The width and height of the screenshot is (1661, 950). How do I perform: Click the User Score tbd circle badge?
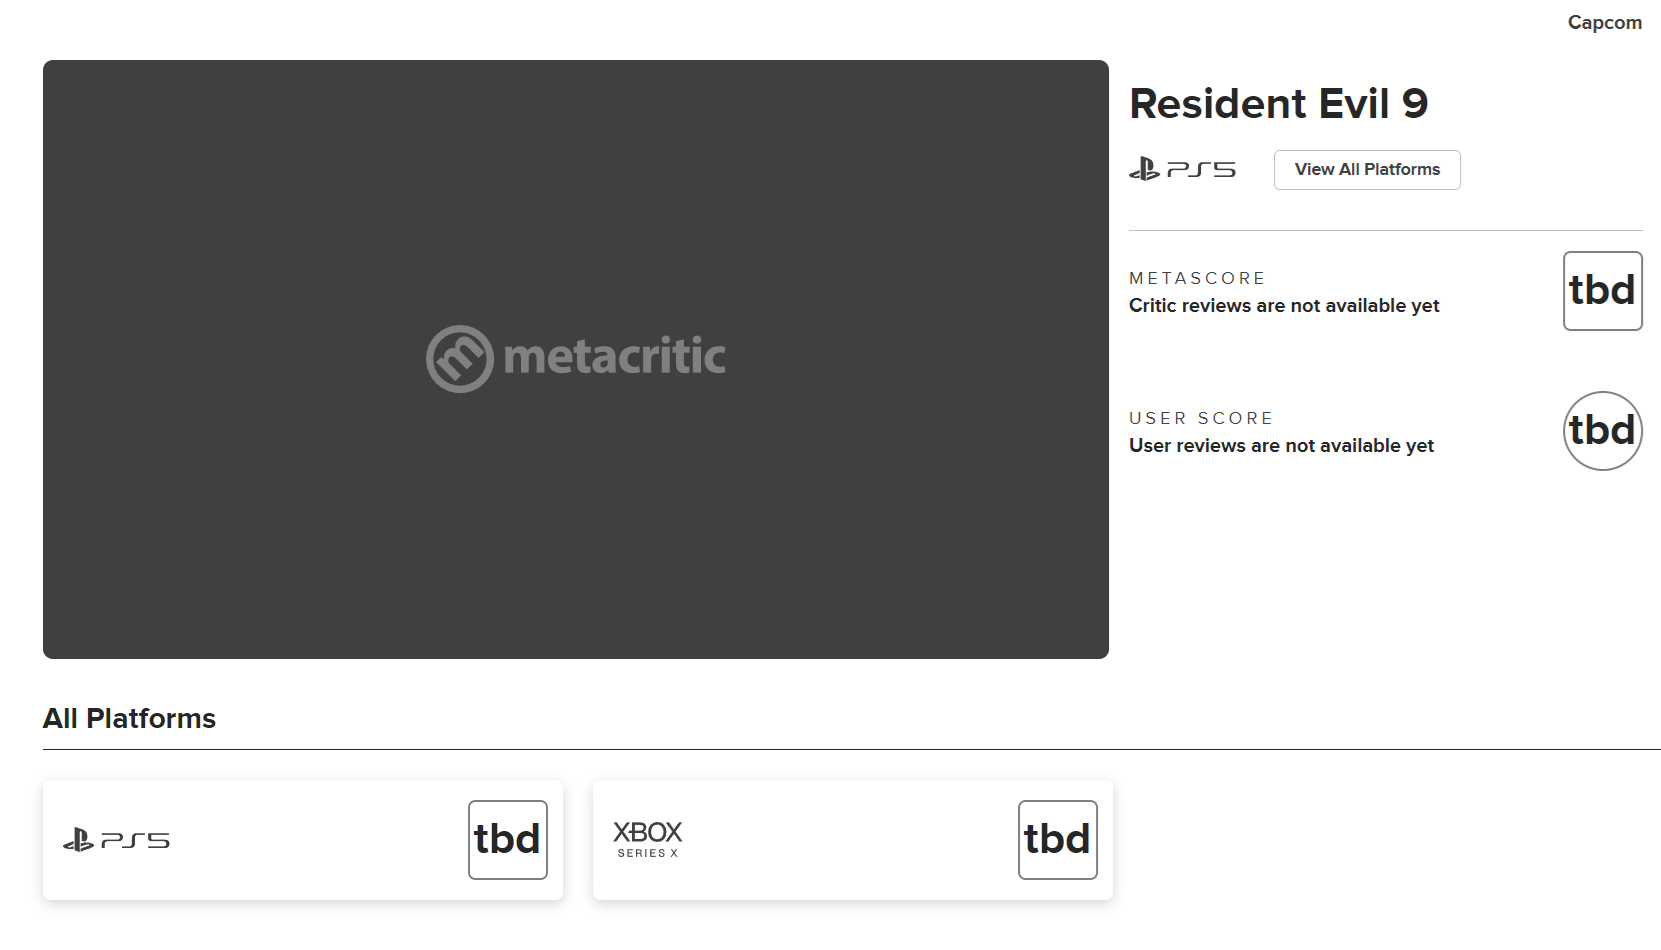click(x=1603, y=431)
